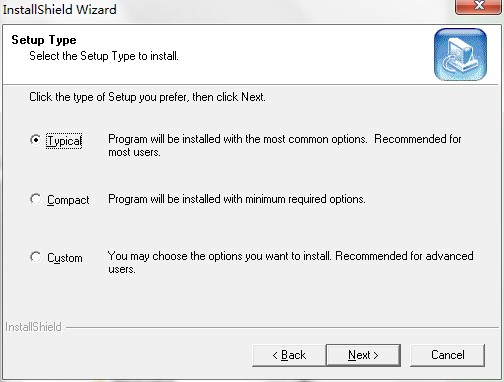Image resolution: width=504 pixels, height=382 pixels.
Task: Click the 'Click the type of Setup' instruction
Action: point(147,97)
